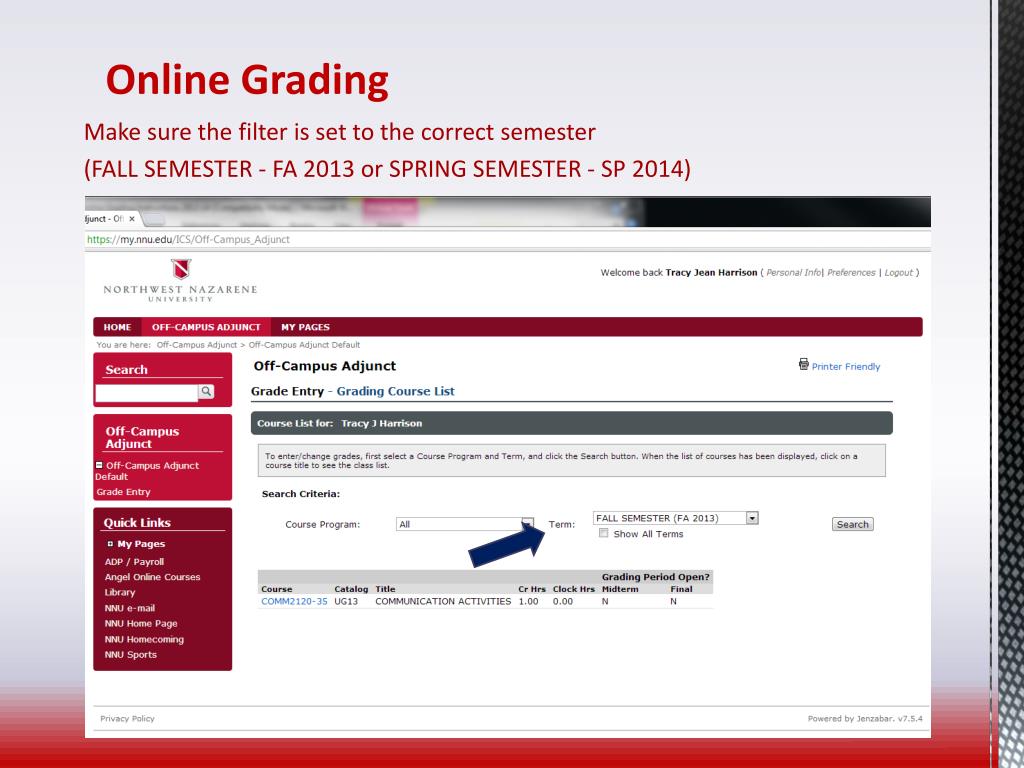
Task: Open the COMM2120-35 course link
Action: coord(294,601)
